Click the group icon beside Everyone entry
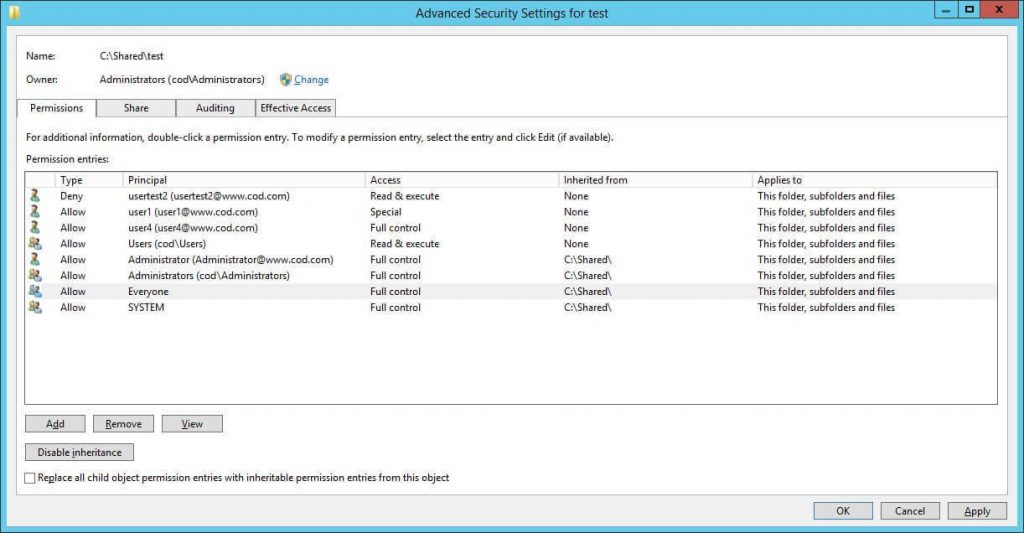The image size is (1024, 533). click(35, 292)
